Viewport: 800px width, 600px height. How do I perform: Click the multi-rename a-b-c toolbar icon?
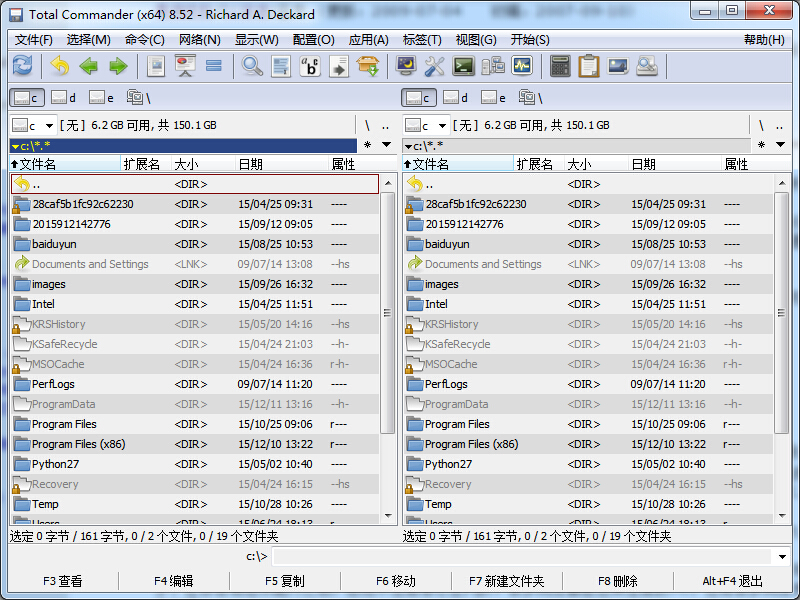pyautogui.click(x=309, y=65)
